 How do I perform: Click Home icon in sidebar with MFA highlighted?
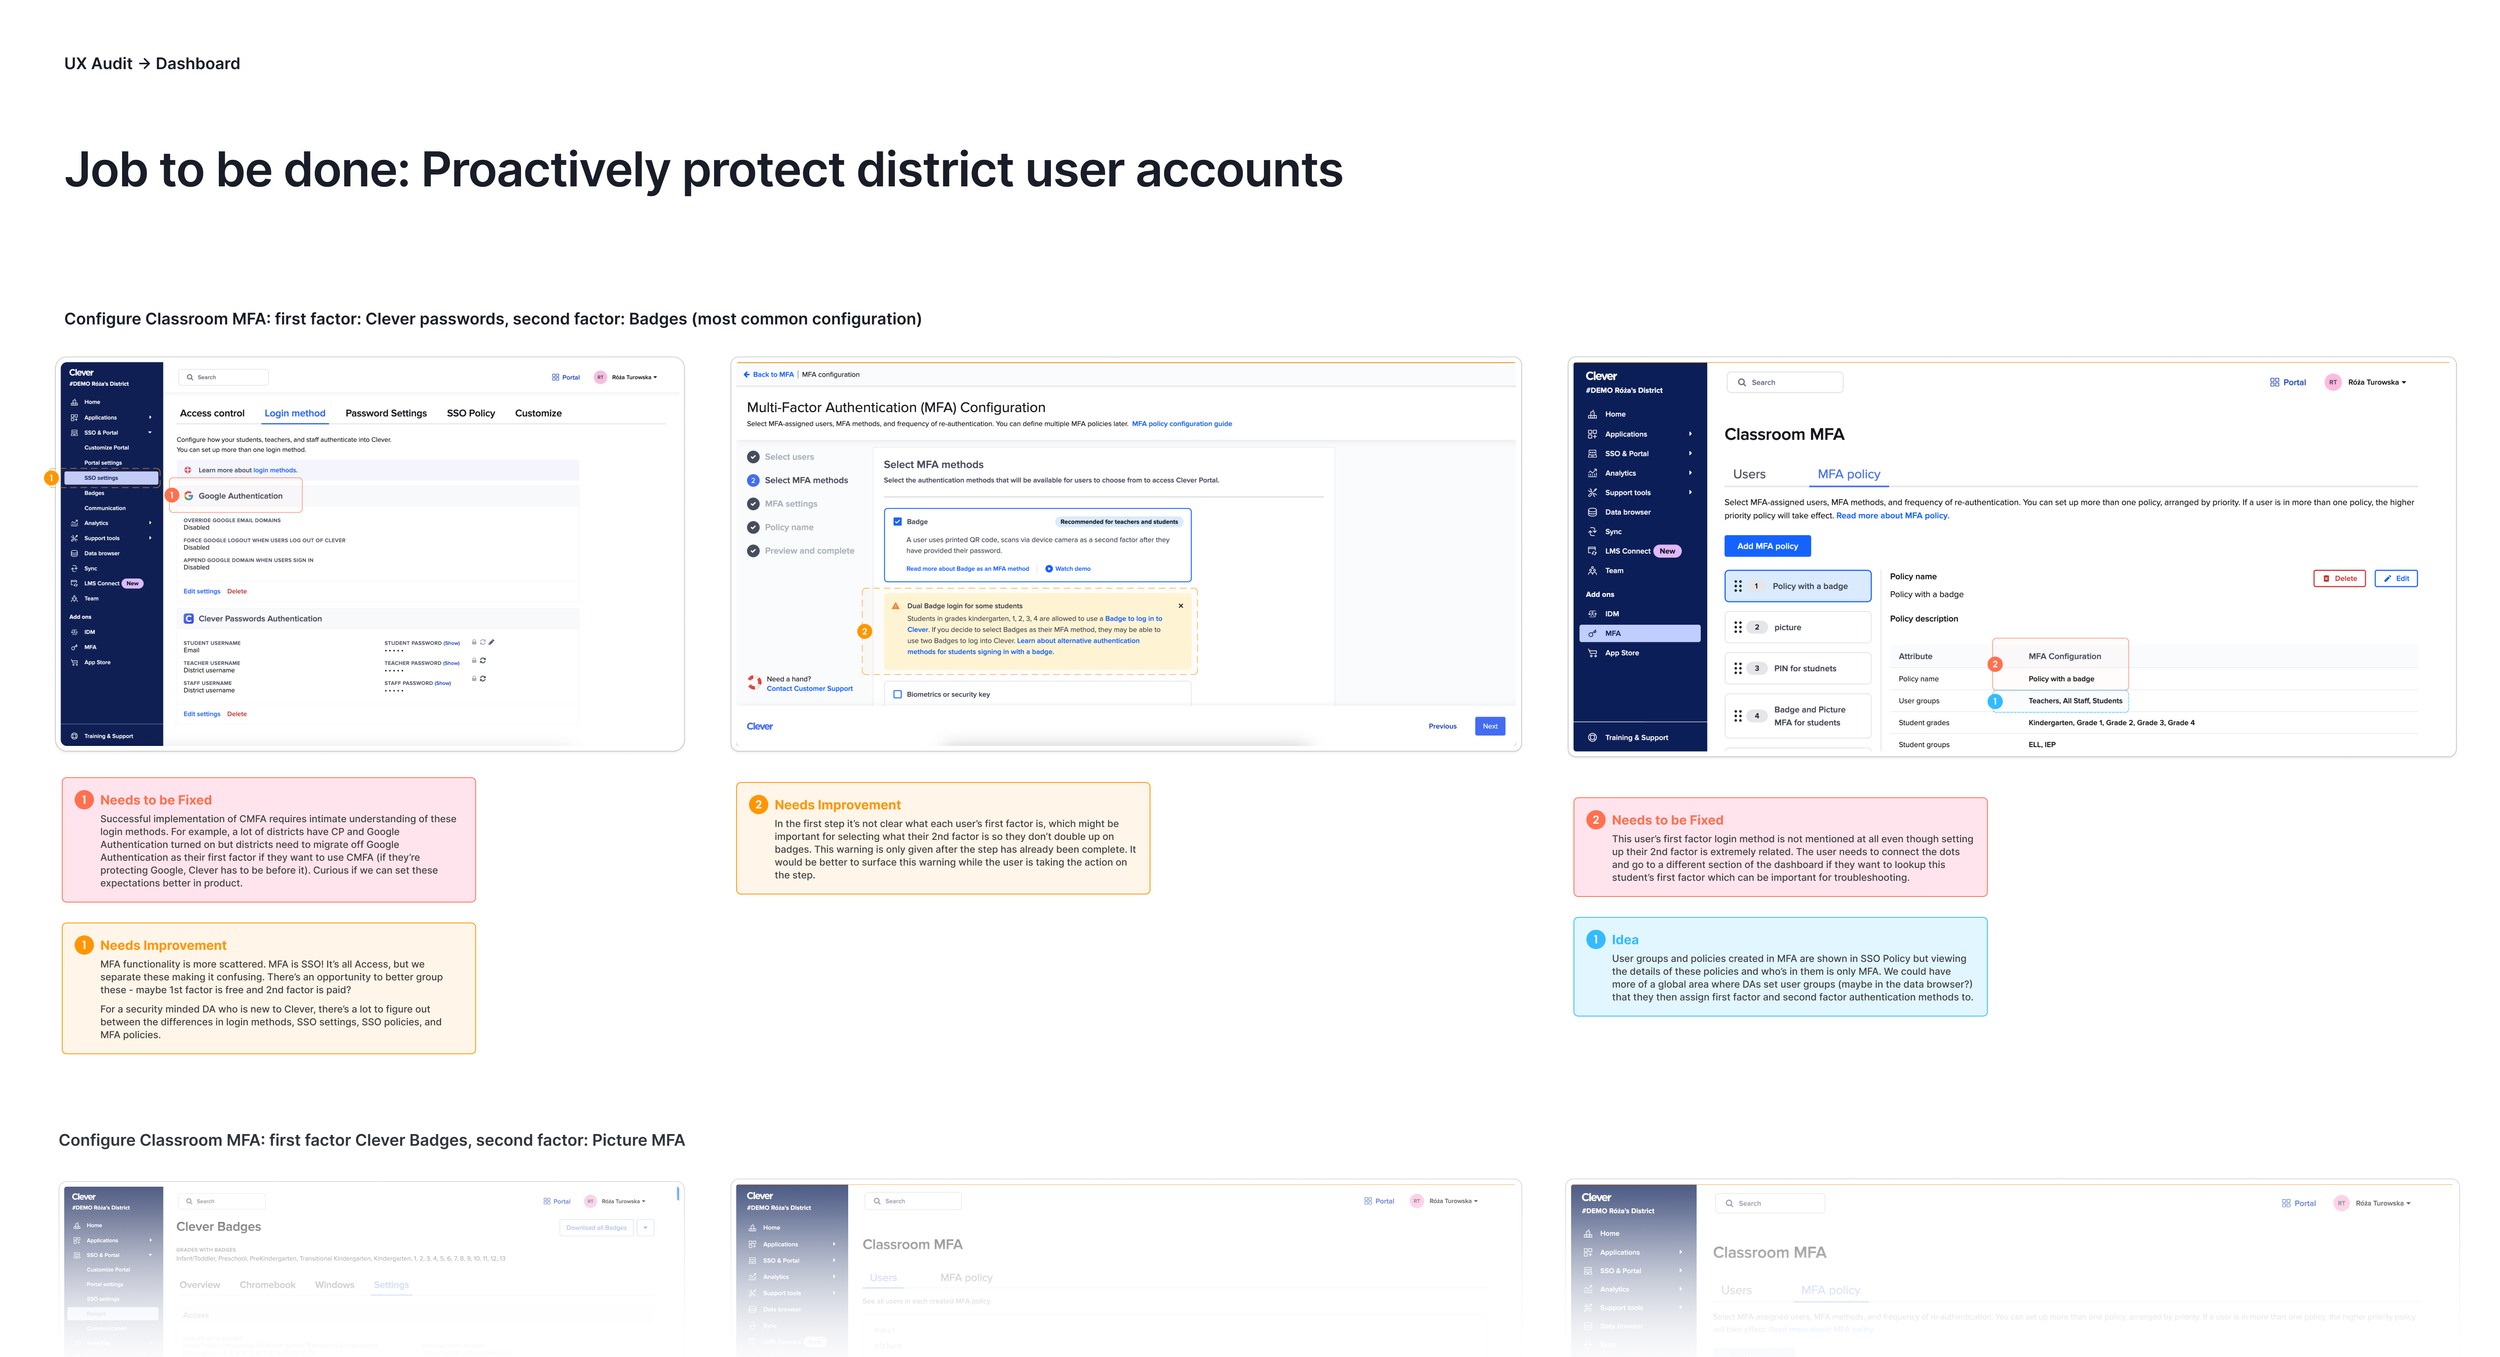1592,414
